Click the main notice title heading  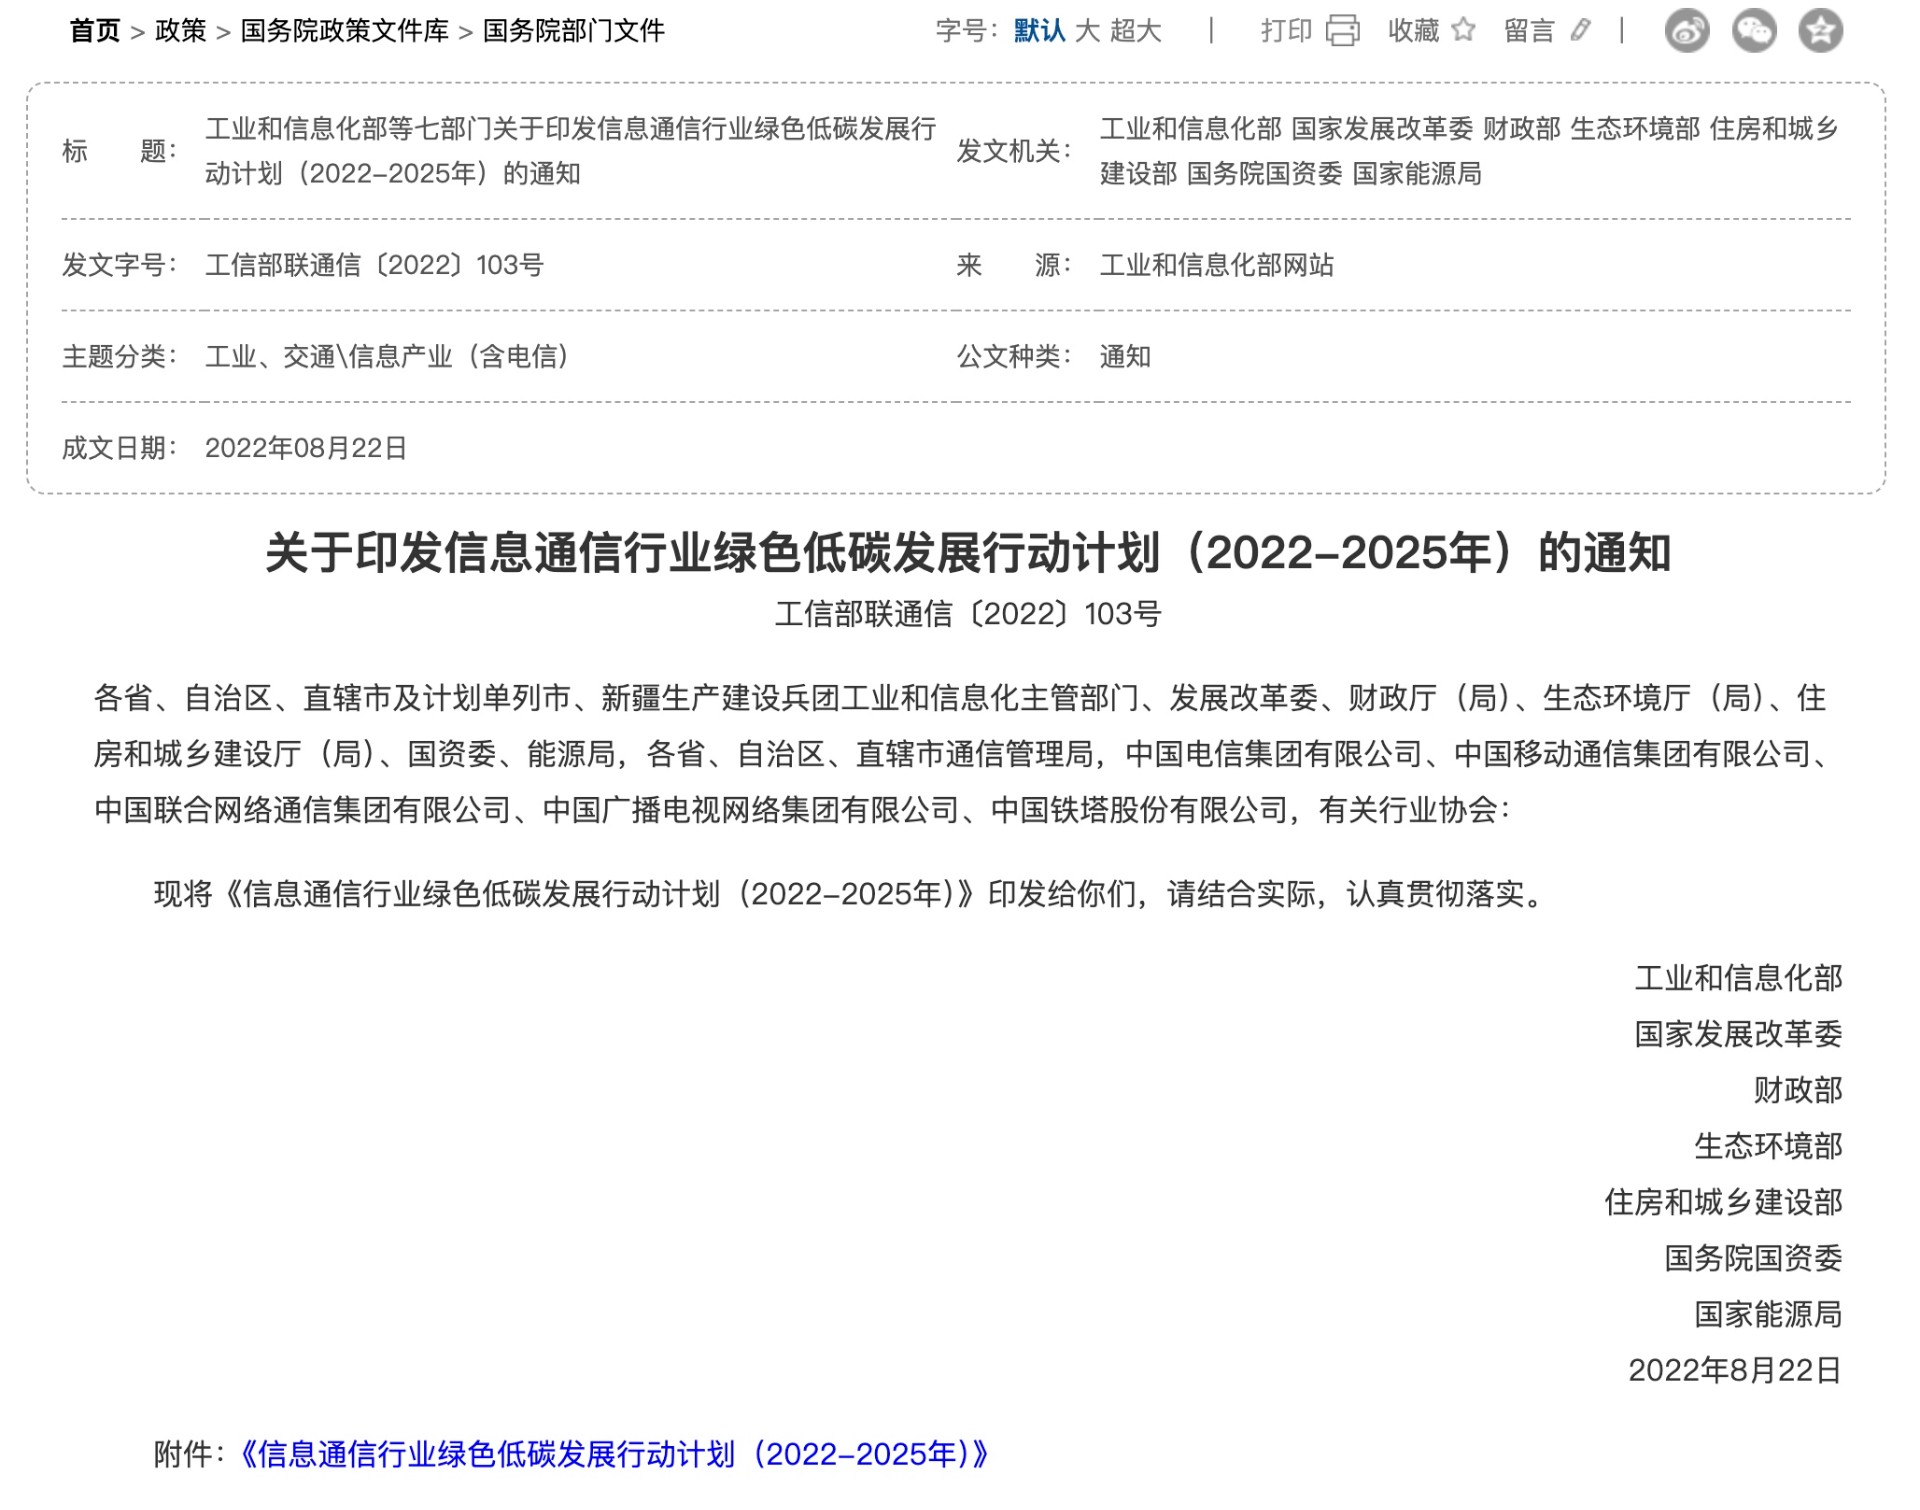point(967,553)
